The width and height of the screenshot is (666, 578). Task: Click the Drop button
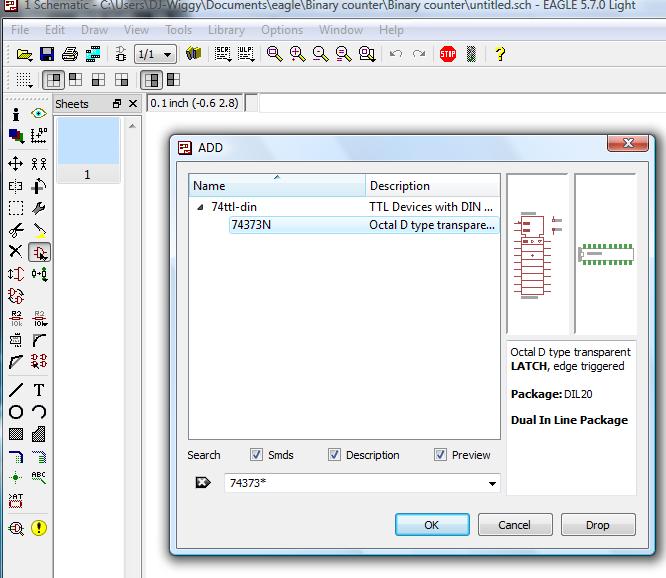598,525
